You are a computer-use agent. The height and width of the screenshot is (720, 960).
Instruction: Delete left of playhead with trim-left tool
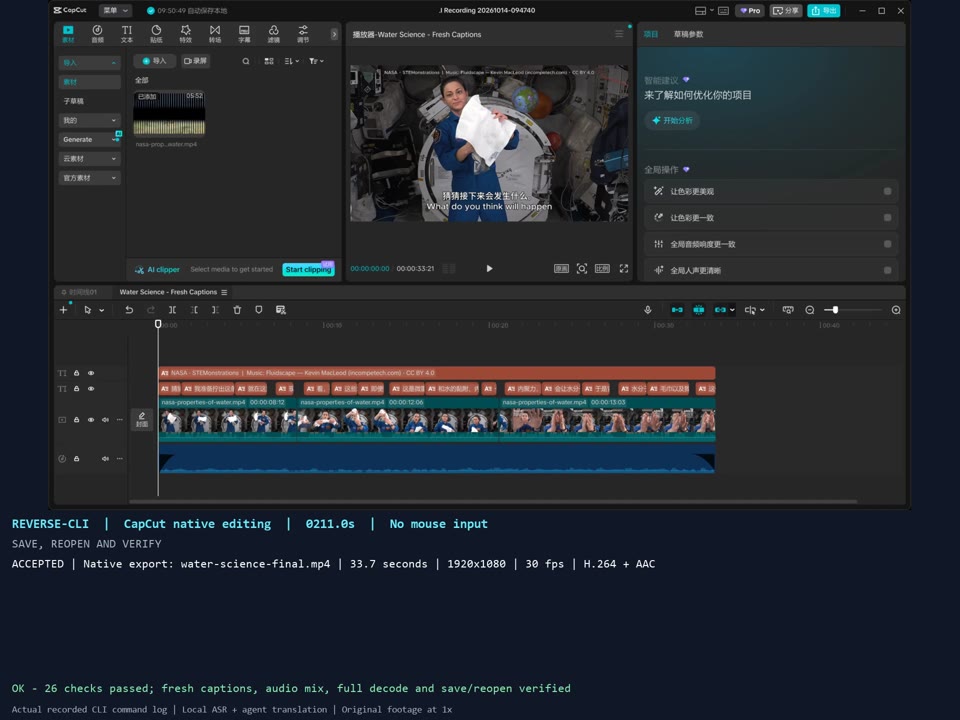[194, 310]
